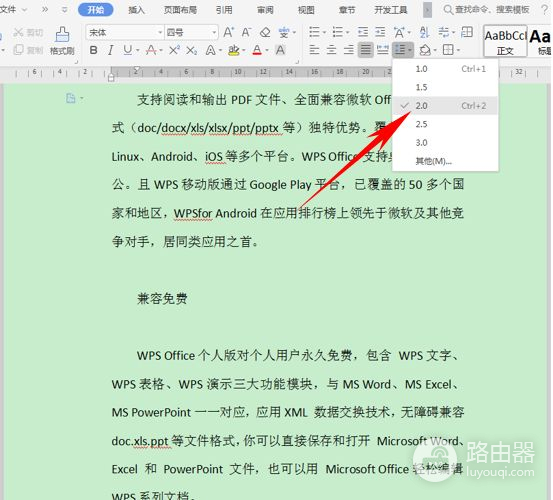Open the font name dropdown (宋体)
This screenshot has height=500, width=553.
click(160, 33)
